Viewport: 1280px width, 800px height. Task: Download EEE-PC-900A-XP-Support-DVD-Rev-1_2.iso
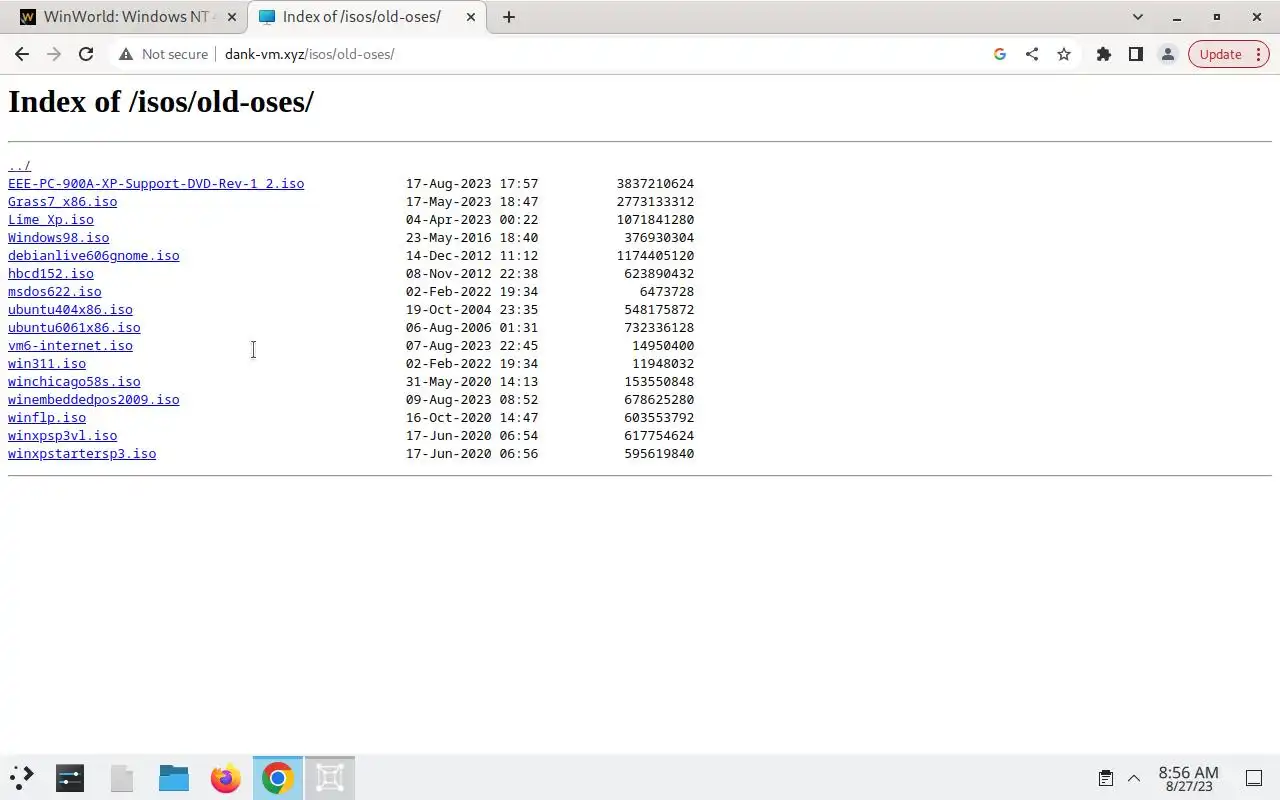click(x=156, y=183)
